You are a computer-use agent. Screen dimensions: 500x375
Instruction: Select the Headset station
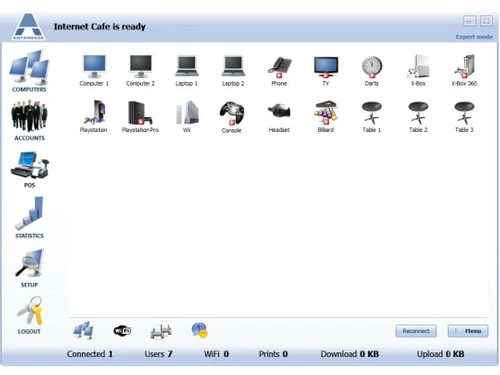[x=279, y=117]
